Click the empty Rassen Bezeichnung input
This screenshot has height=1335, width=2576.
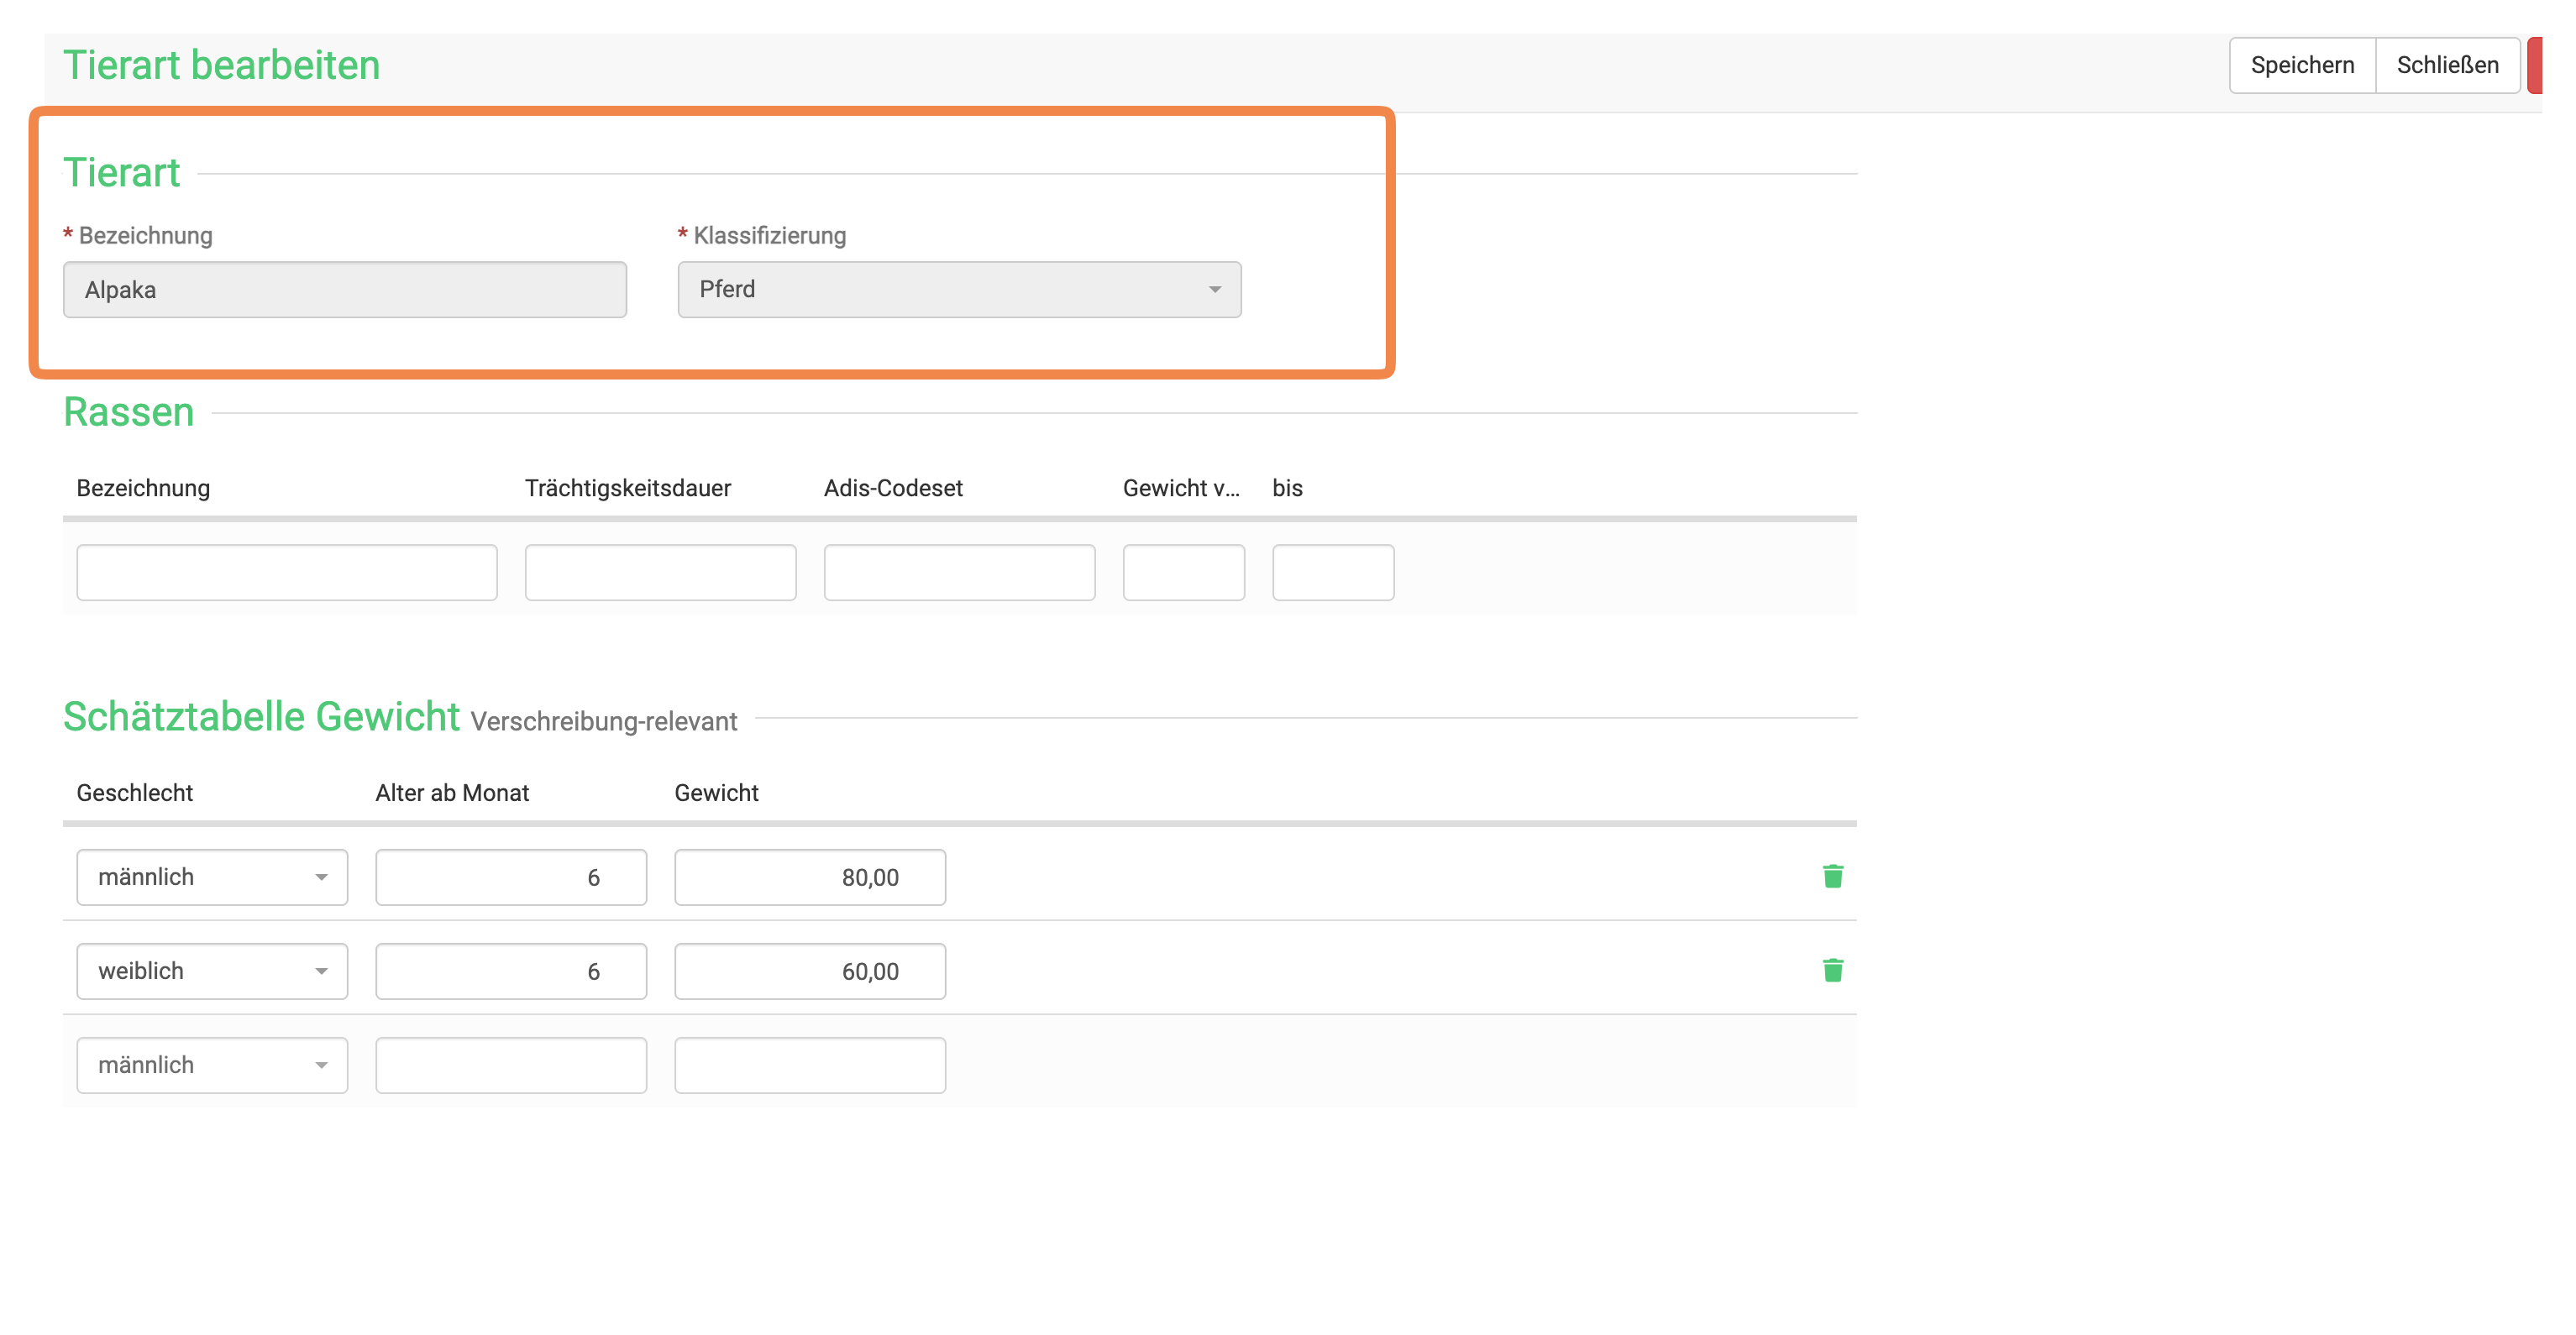tap(287, 572)
